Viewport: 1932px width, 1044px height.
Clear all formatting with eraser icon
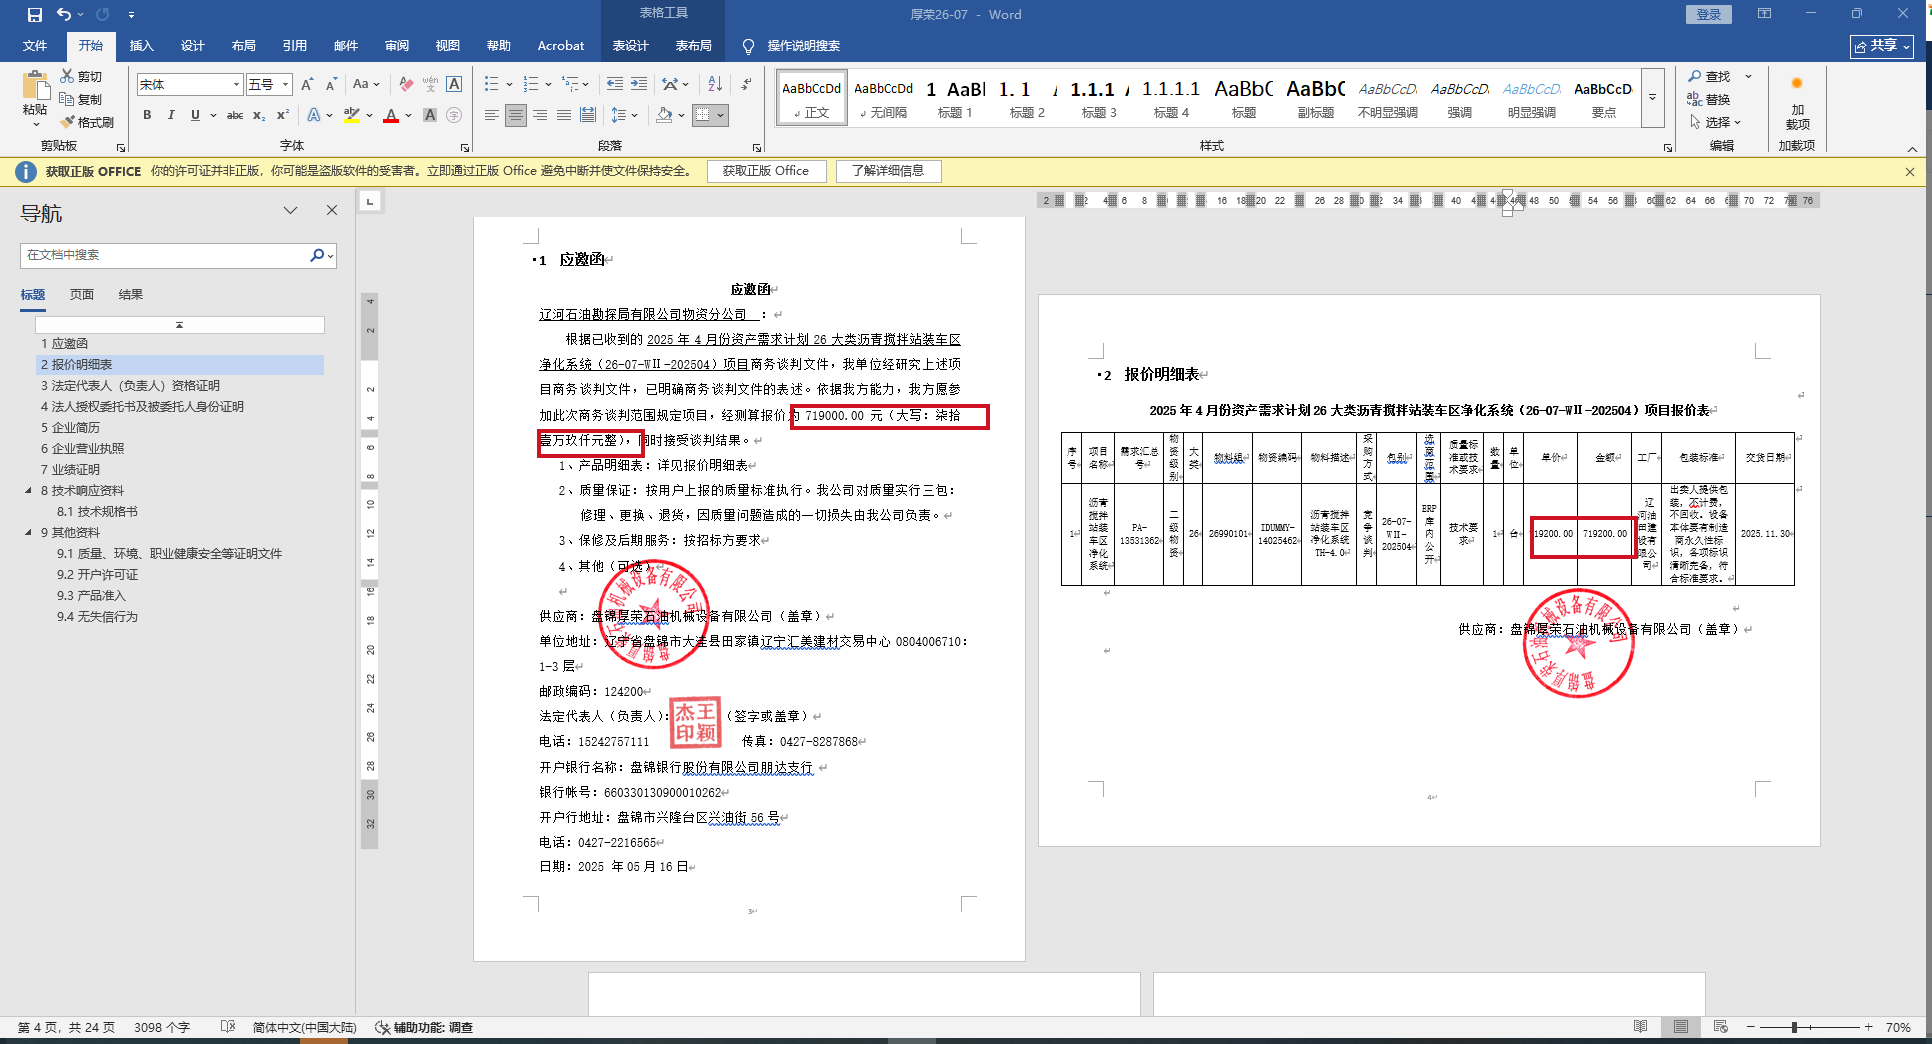coord(406,85)
